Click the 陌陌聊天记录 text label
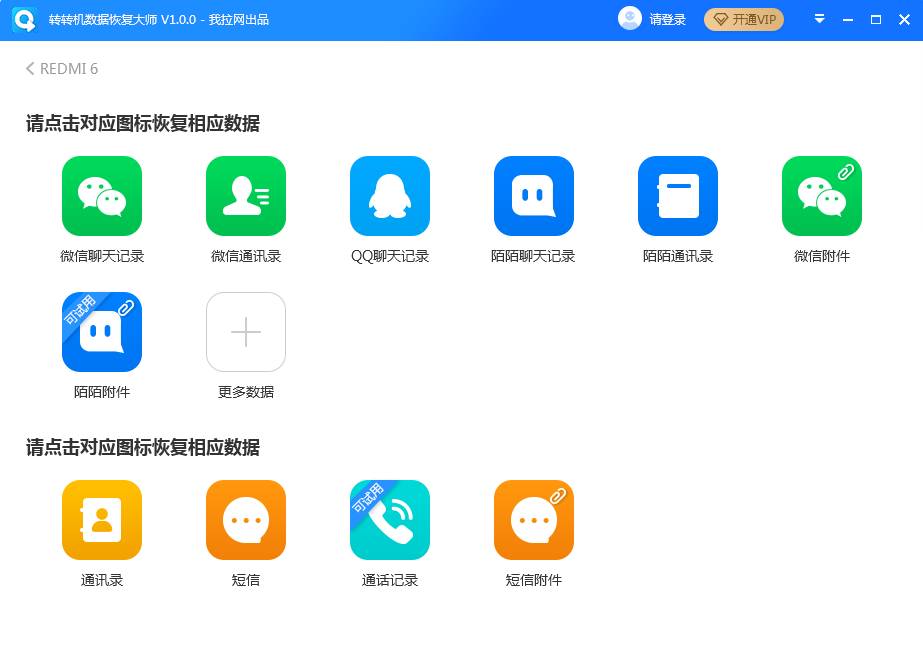The width and height of the screenshot is (923, 665). pos(533,257)
